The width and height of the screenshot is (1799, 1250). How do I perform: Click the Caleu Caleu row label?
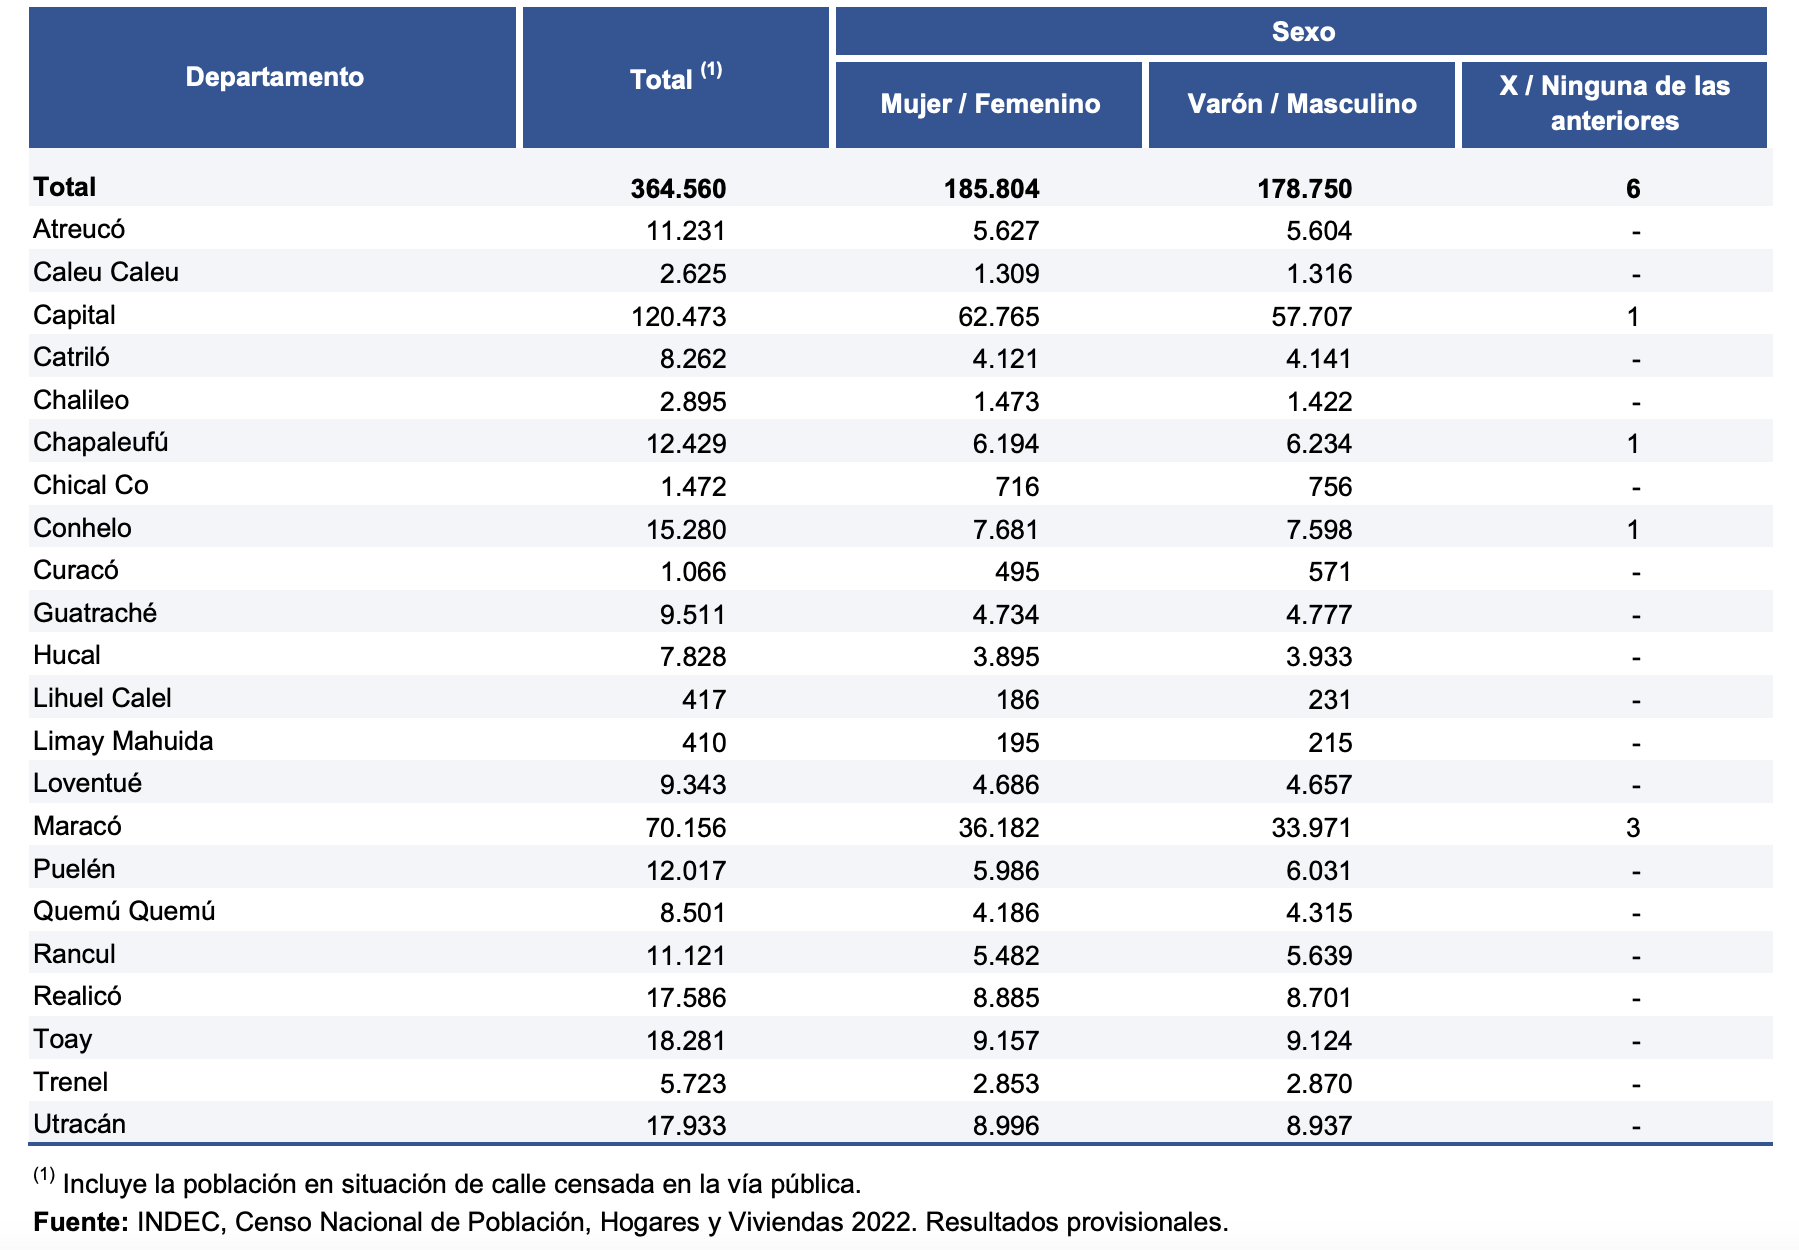(x=106, y=272)
